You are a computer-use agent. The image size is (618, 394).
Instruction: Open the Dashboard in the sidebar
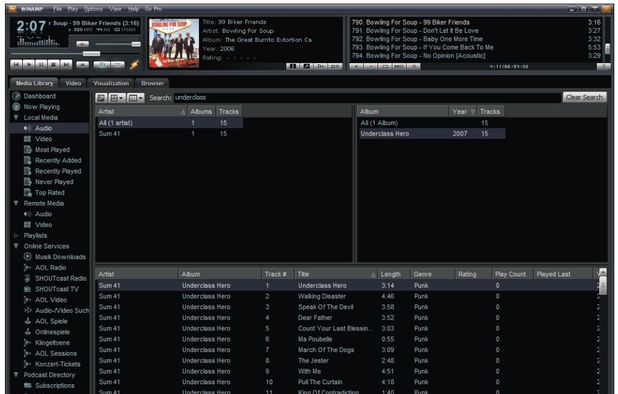(x=39, y=96)
